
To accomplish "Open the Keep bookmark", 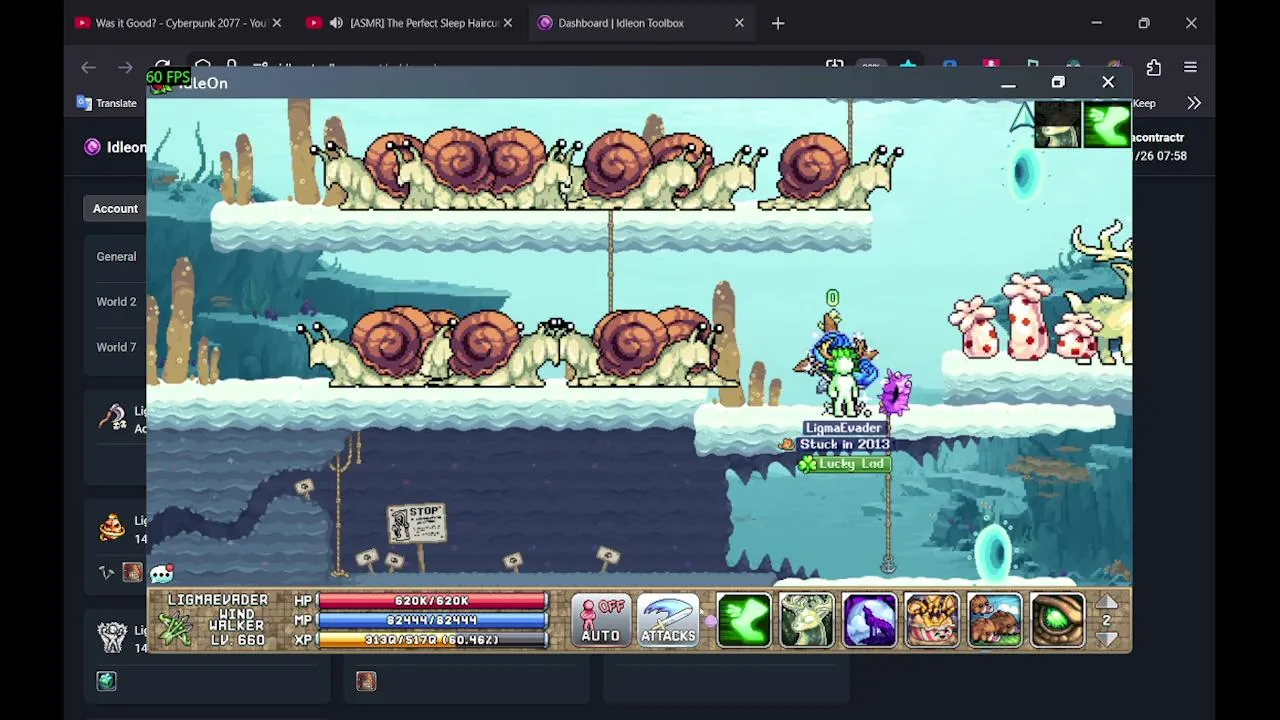I will click(x=1145, y=103).
